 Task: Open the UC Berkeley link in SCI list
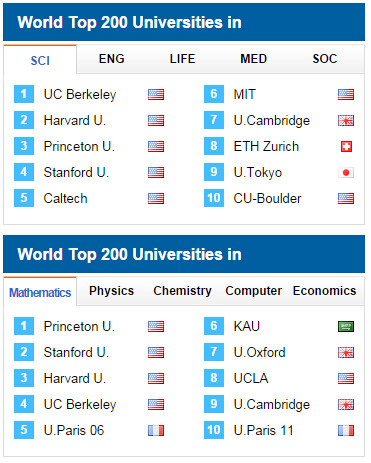[80, 95]
